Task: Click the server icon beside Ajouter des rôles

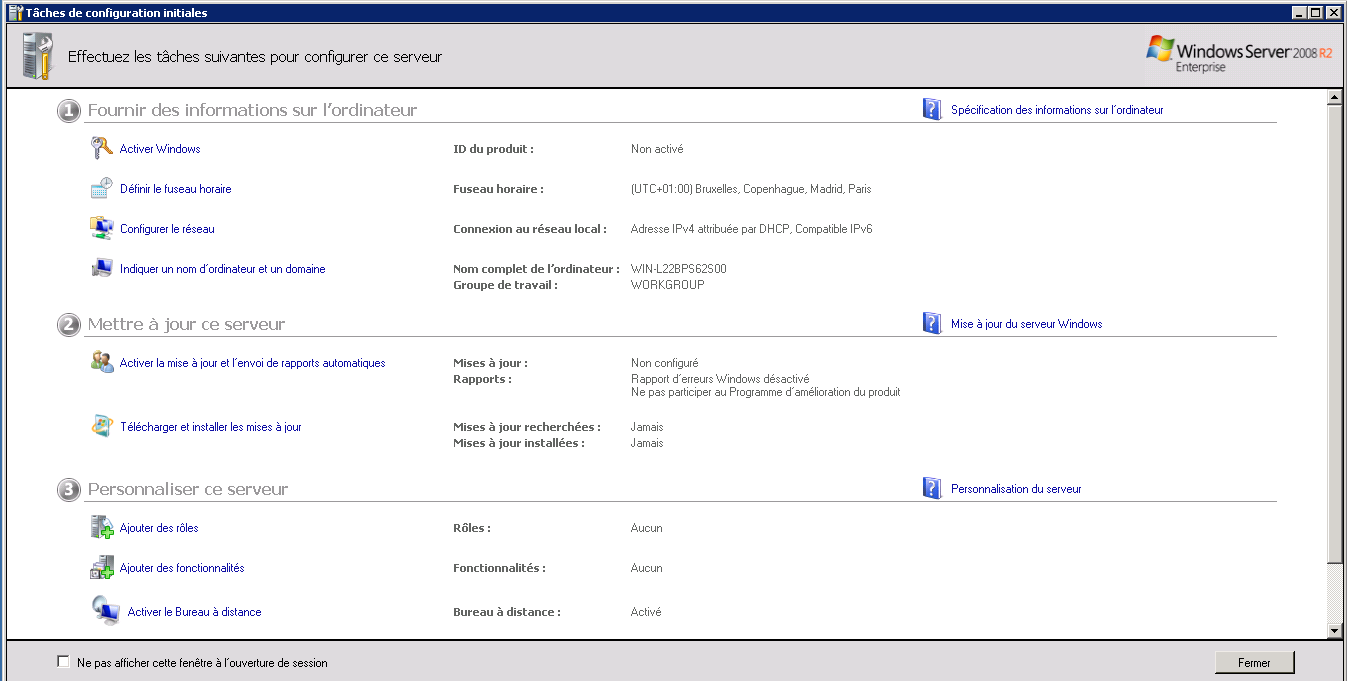Action: pyautogui.click(x=102, y=527)
